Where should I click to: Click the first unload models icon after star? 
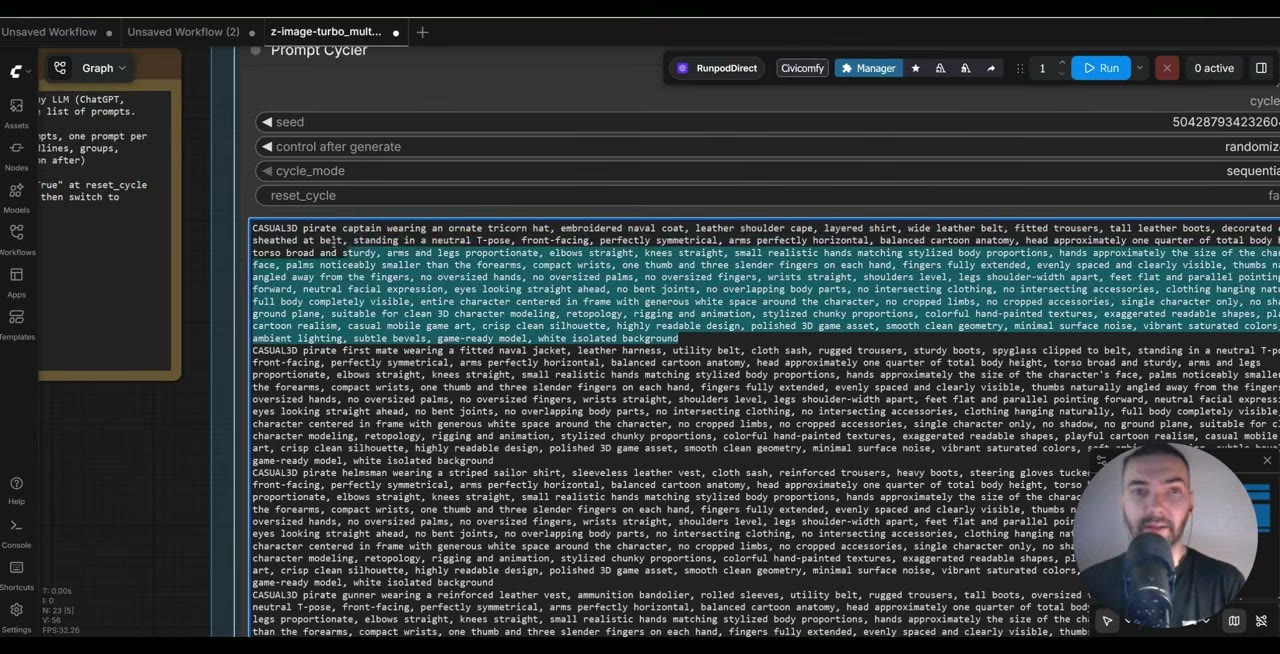click(x=940, y=68)
